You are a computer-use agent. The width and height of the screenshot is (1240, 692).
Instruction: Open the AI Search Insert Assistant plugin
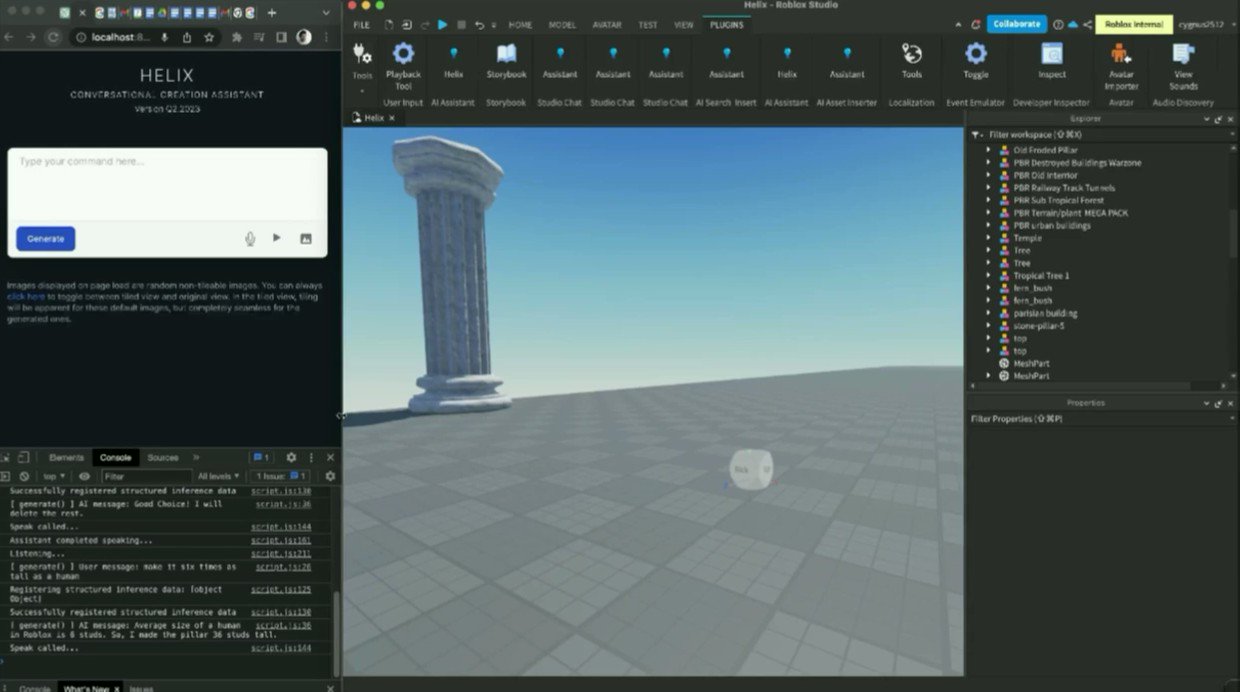coord(726,62)
